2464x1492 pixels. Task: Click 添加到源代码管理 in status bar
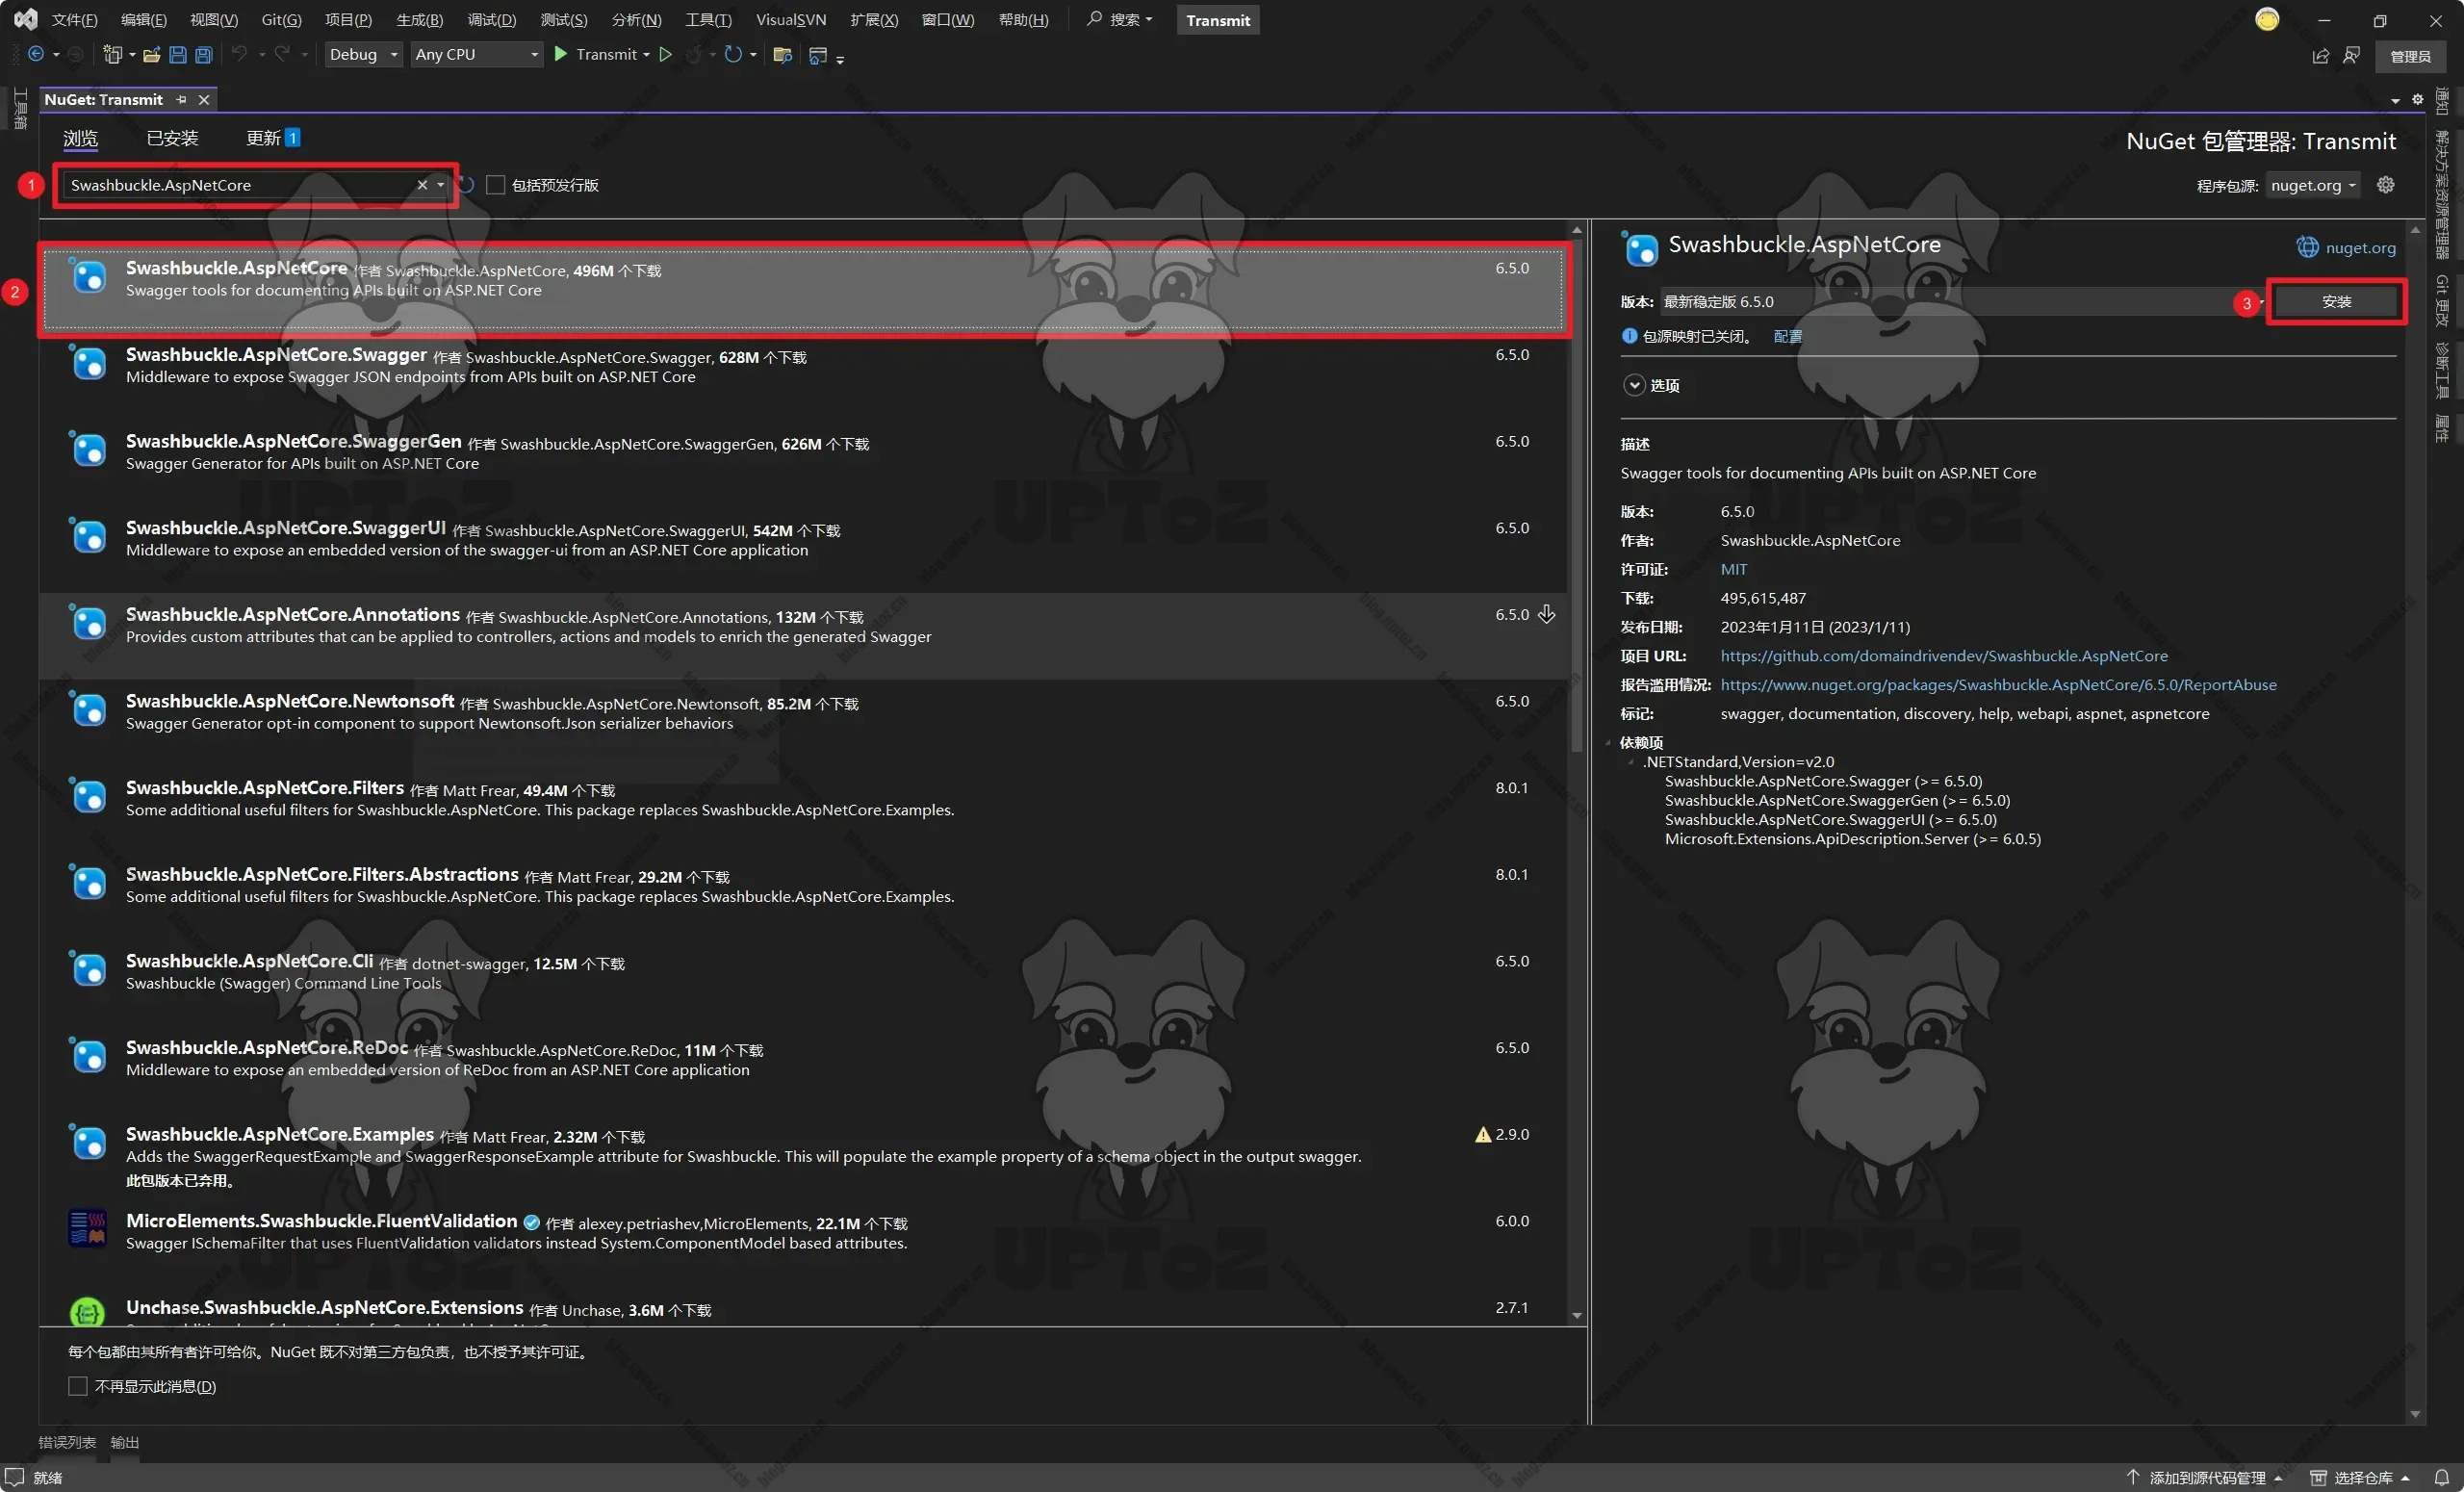(x=2206, y=1477)
